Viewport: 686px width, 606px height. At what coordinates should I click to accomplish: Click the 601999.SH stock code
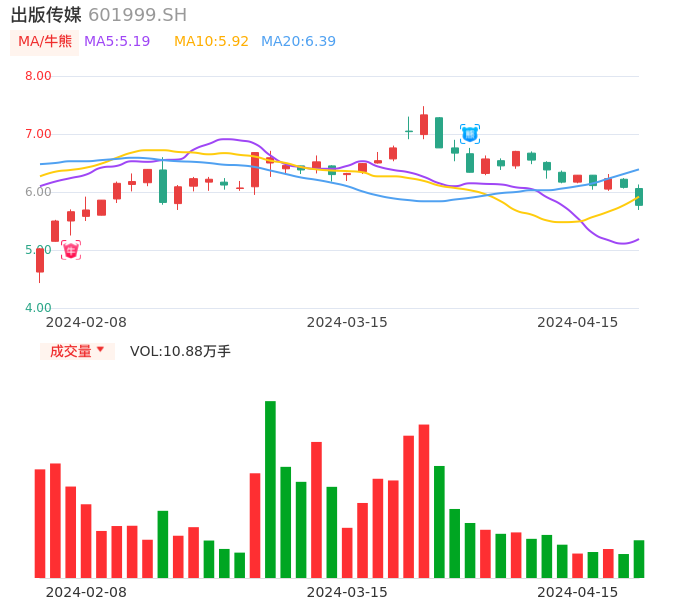137,15
